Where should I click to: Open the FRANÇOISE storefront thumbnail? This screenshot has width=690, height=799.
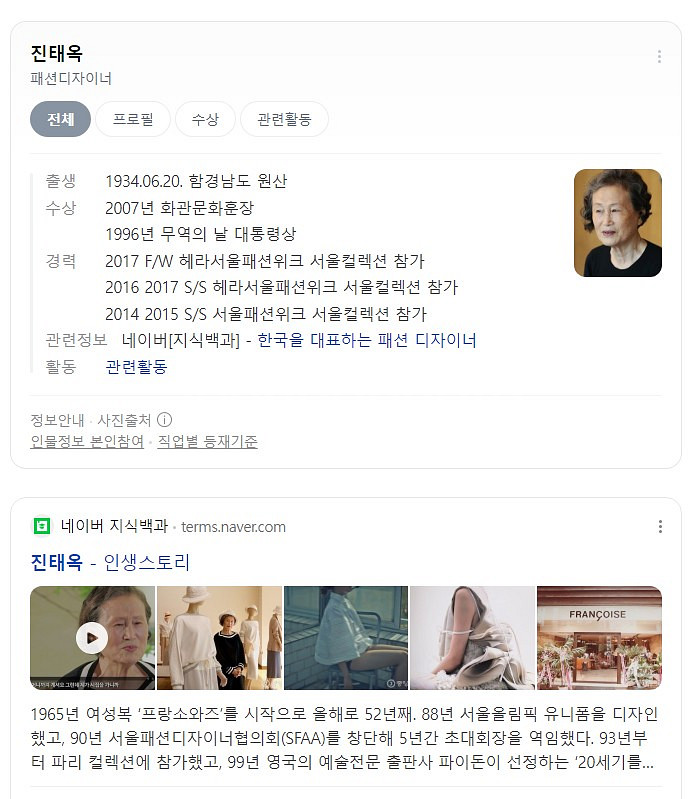[599, 637]
